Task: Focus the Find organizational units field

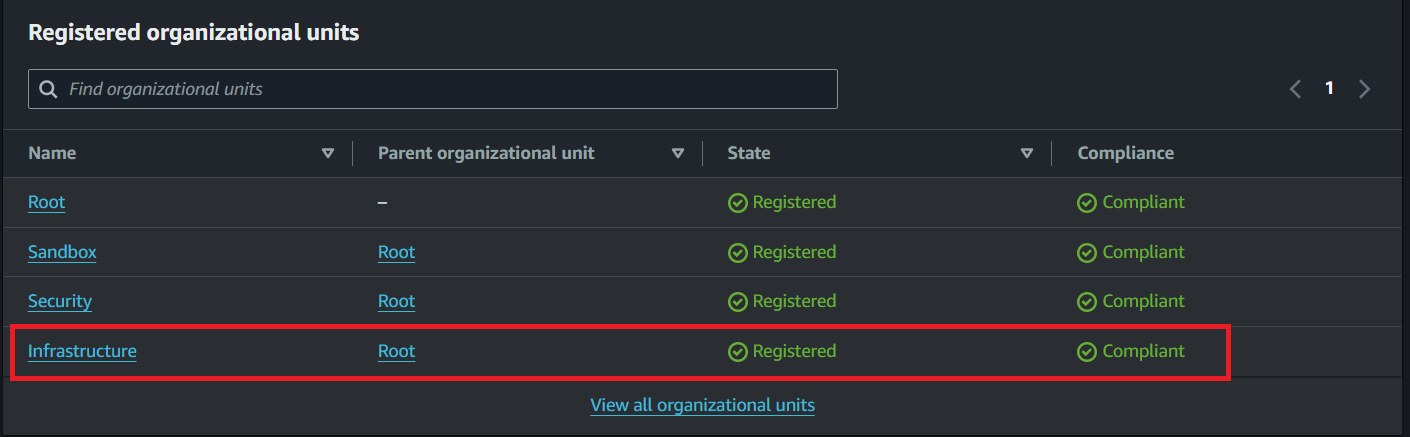Action: (433, 89)
